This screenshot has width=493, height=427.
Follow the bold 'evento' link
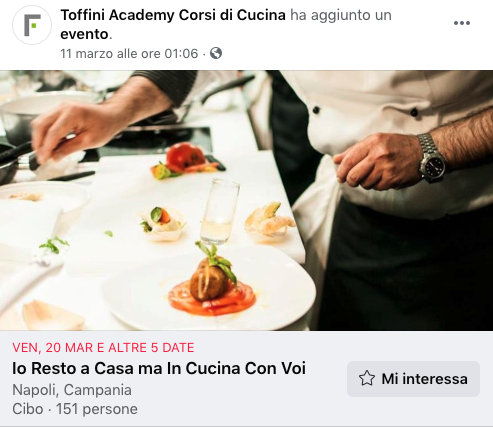tap(84, 34)
